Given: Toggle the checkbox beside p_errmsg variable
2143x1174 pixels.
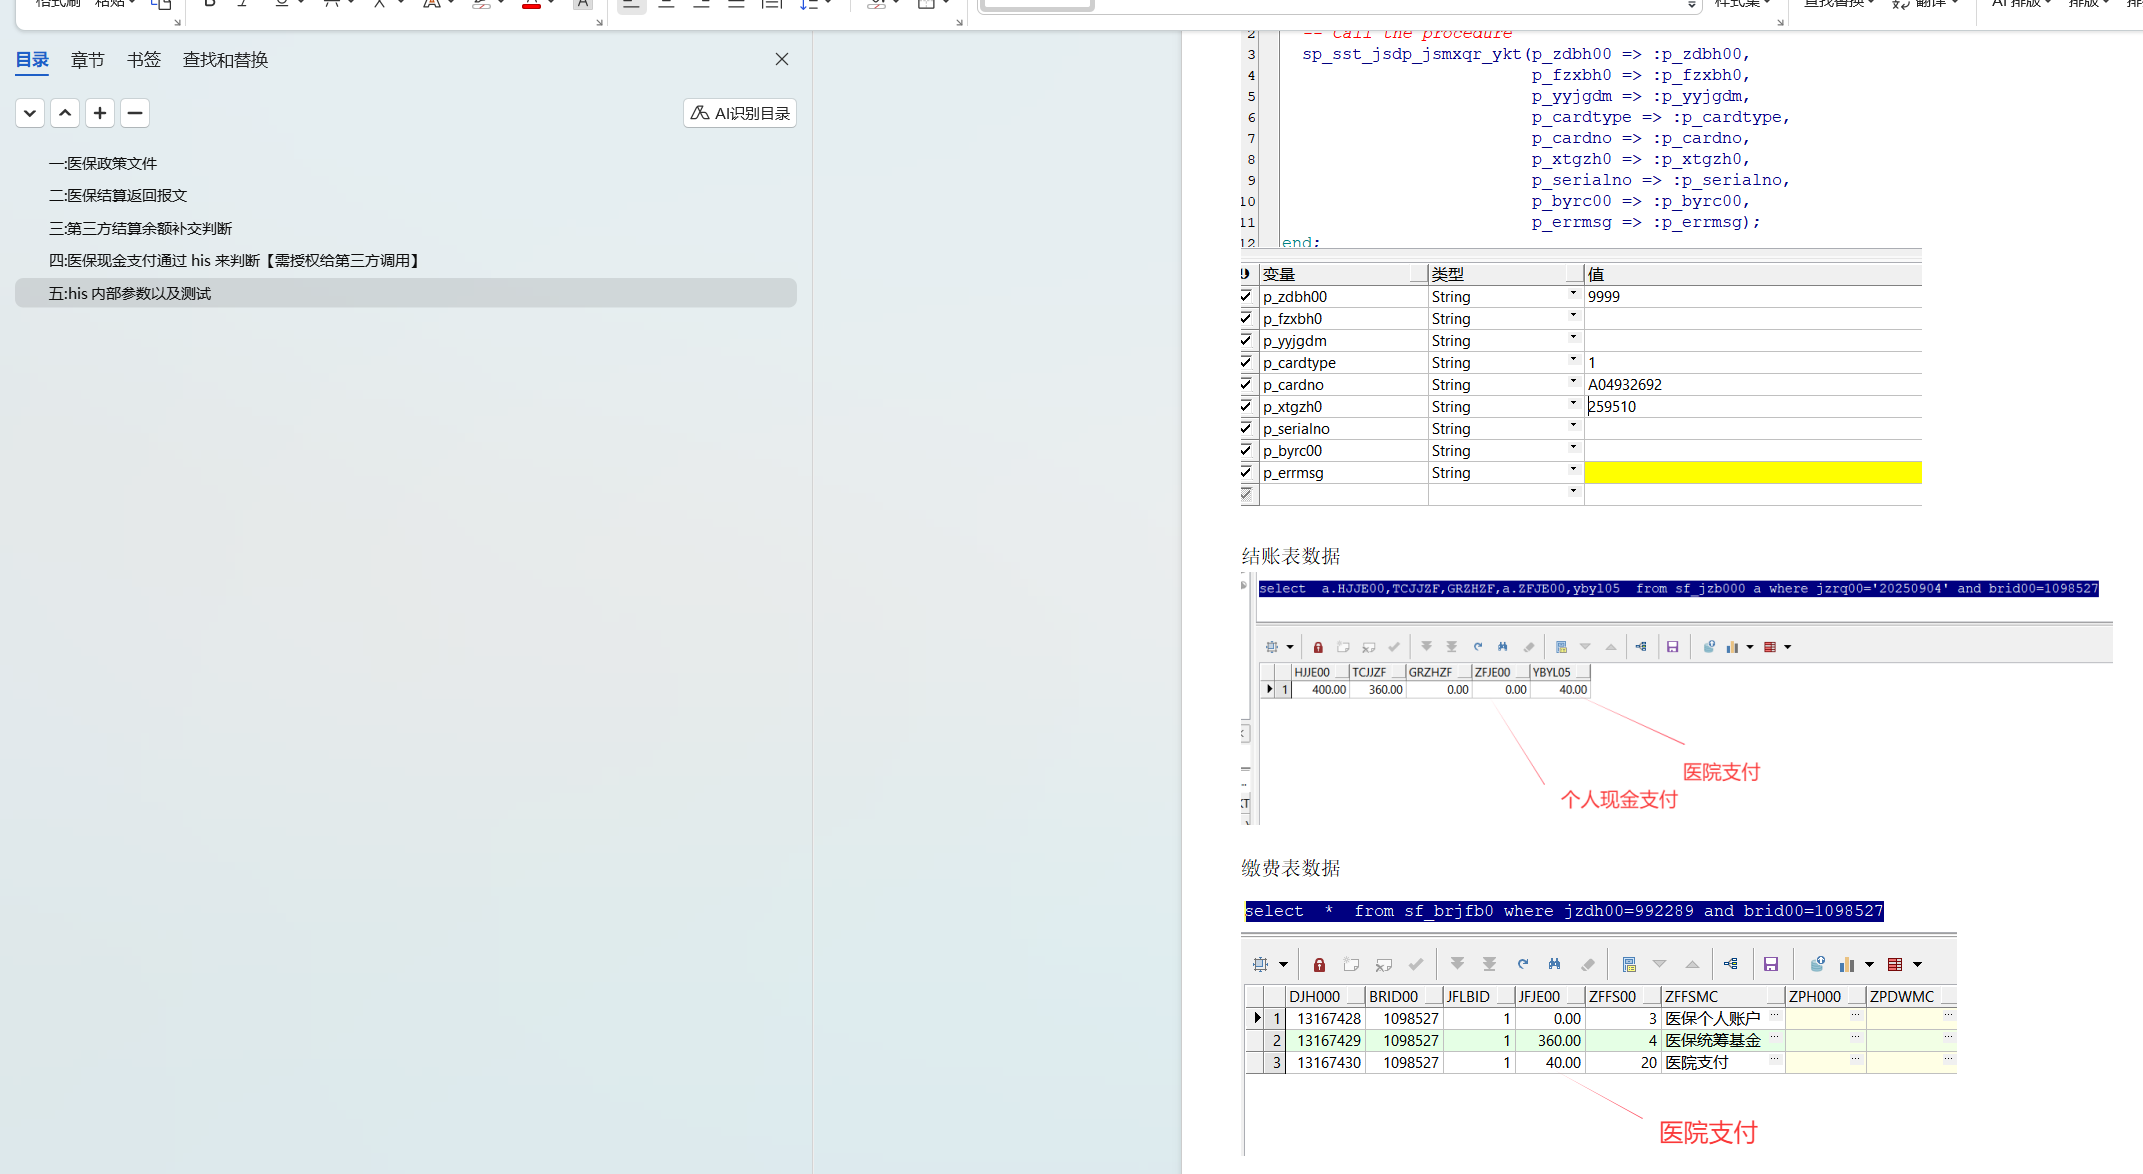Looking at the screenshot, I should pyautogui.click(x=1246, y=472).
